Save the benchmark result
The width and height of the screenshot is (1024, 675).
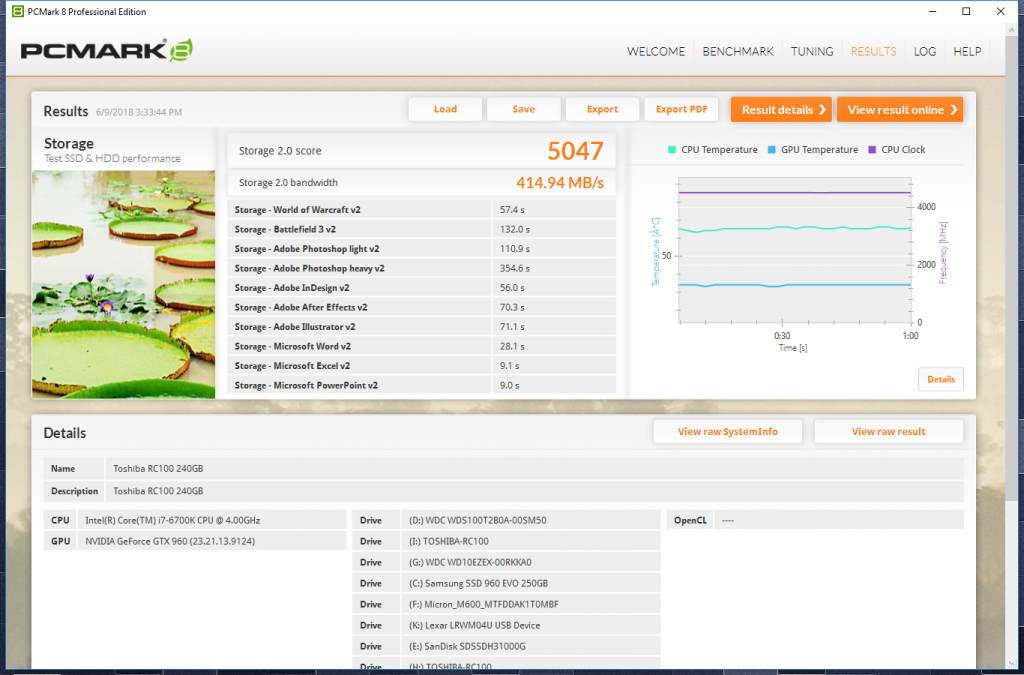pyautogui.click(x=523, y=110)
